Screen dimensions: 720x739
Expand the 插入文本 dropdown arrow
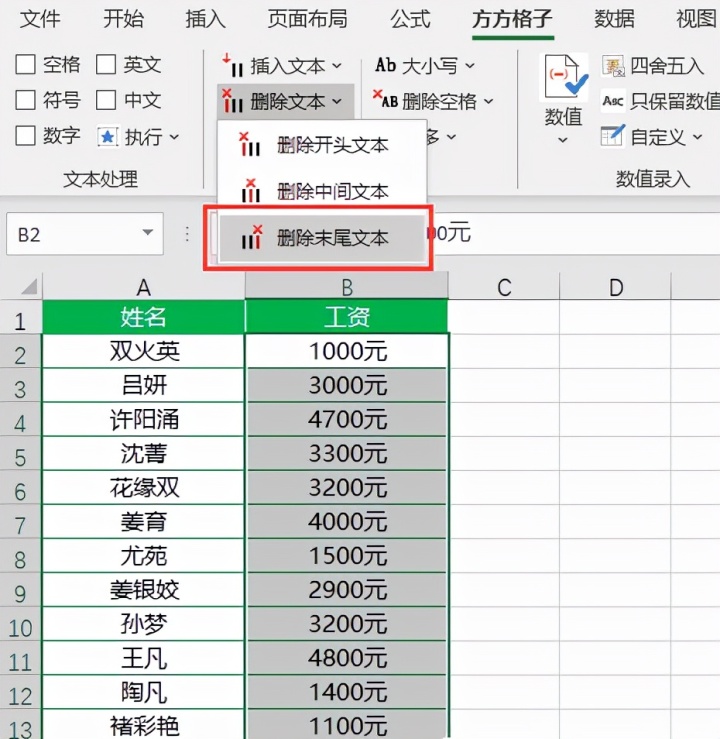[x=336, y=66]
